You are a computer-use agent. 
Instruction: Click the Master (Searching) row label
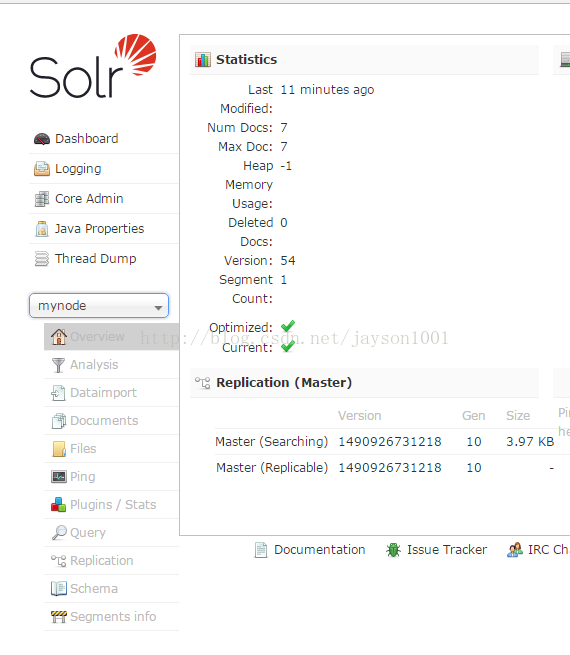271,442
